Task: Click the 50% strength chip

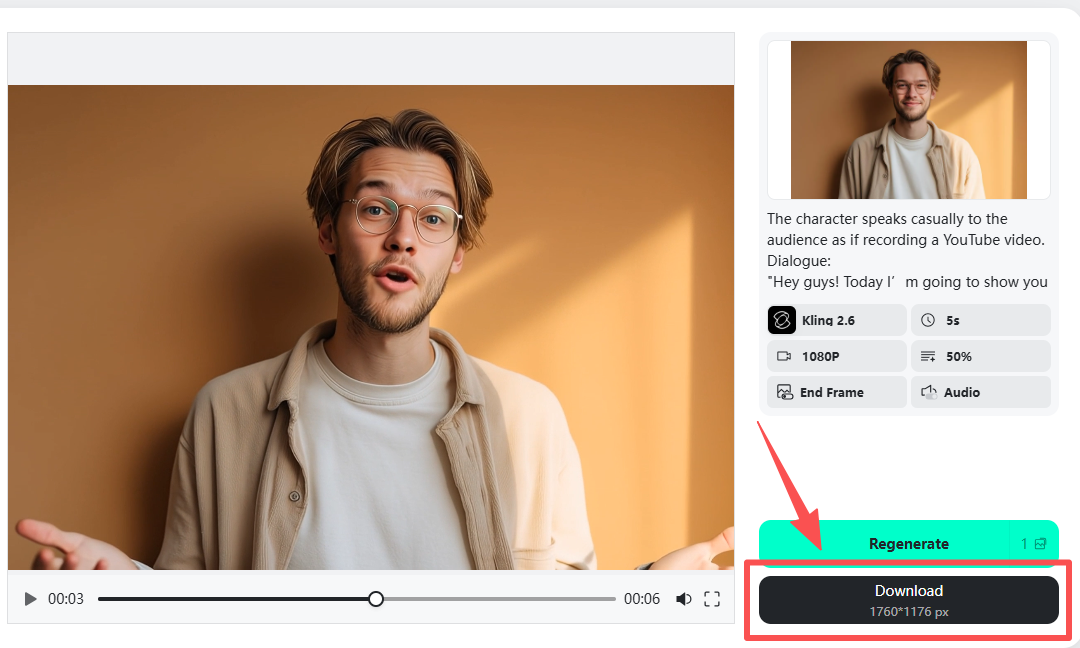Action: [x=980, y=356]
